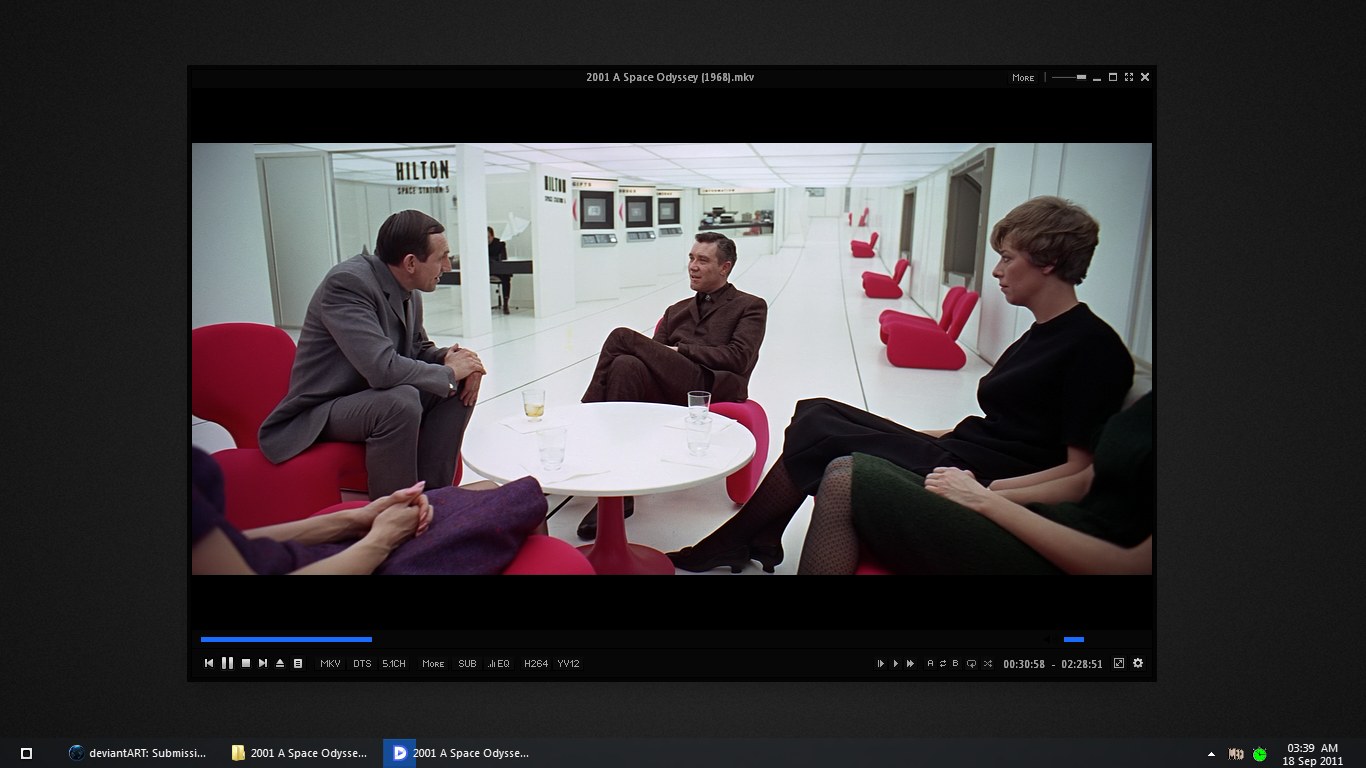Click the 5.1CH channel label
The width and height of the screenshot is (1366, 768).
(394, 663)
